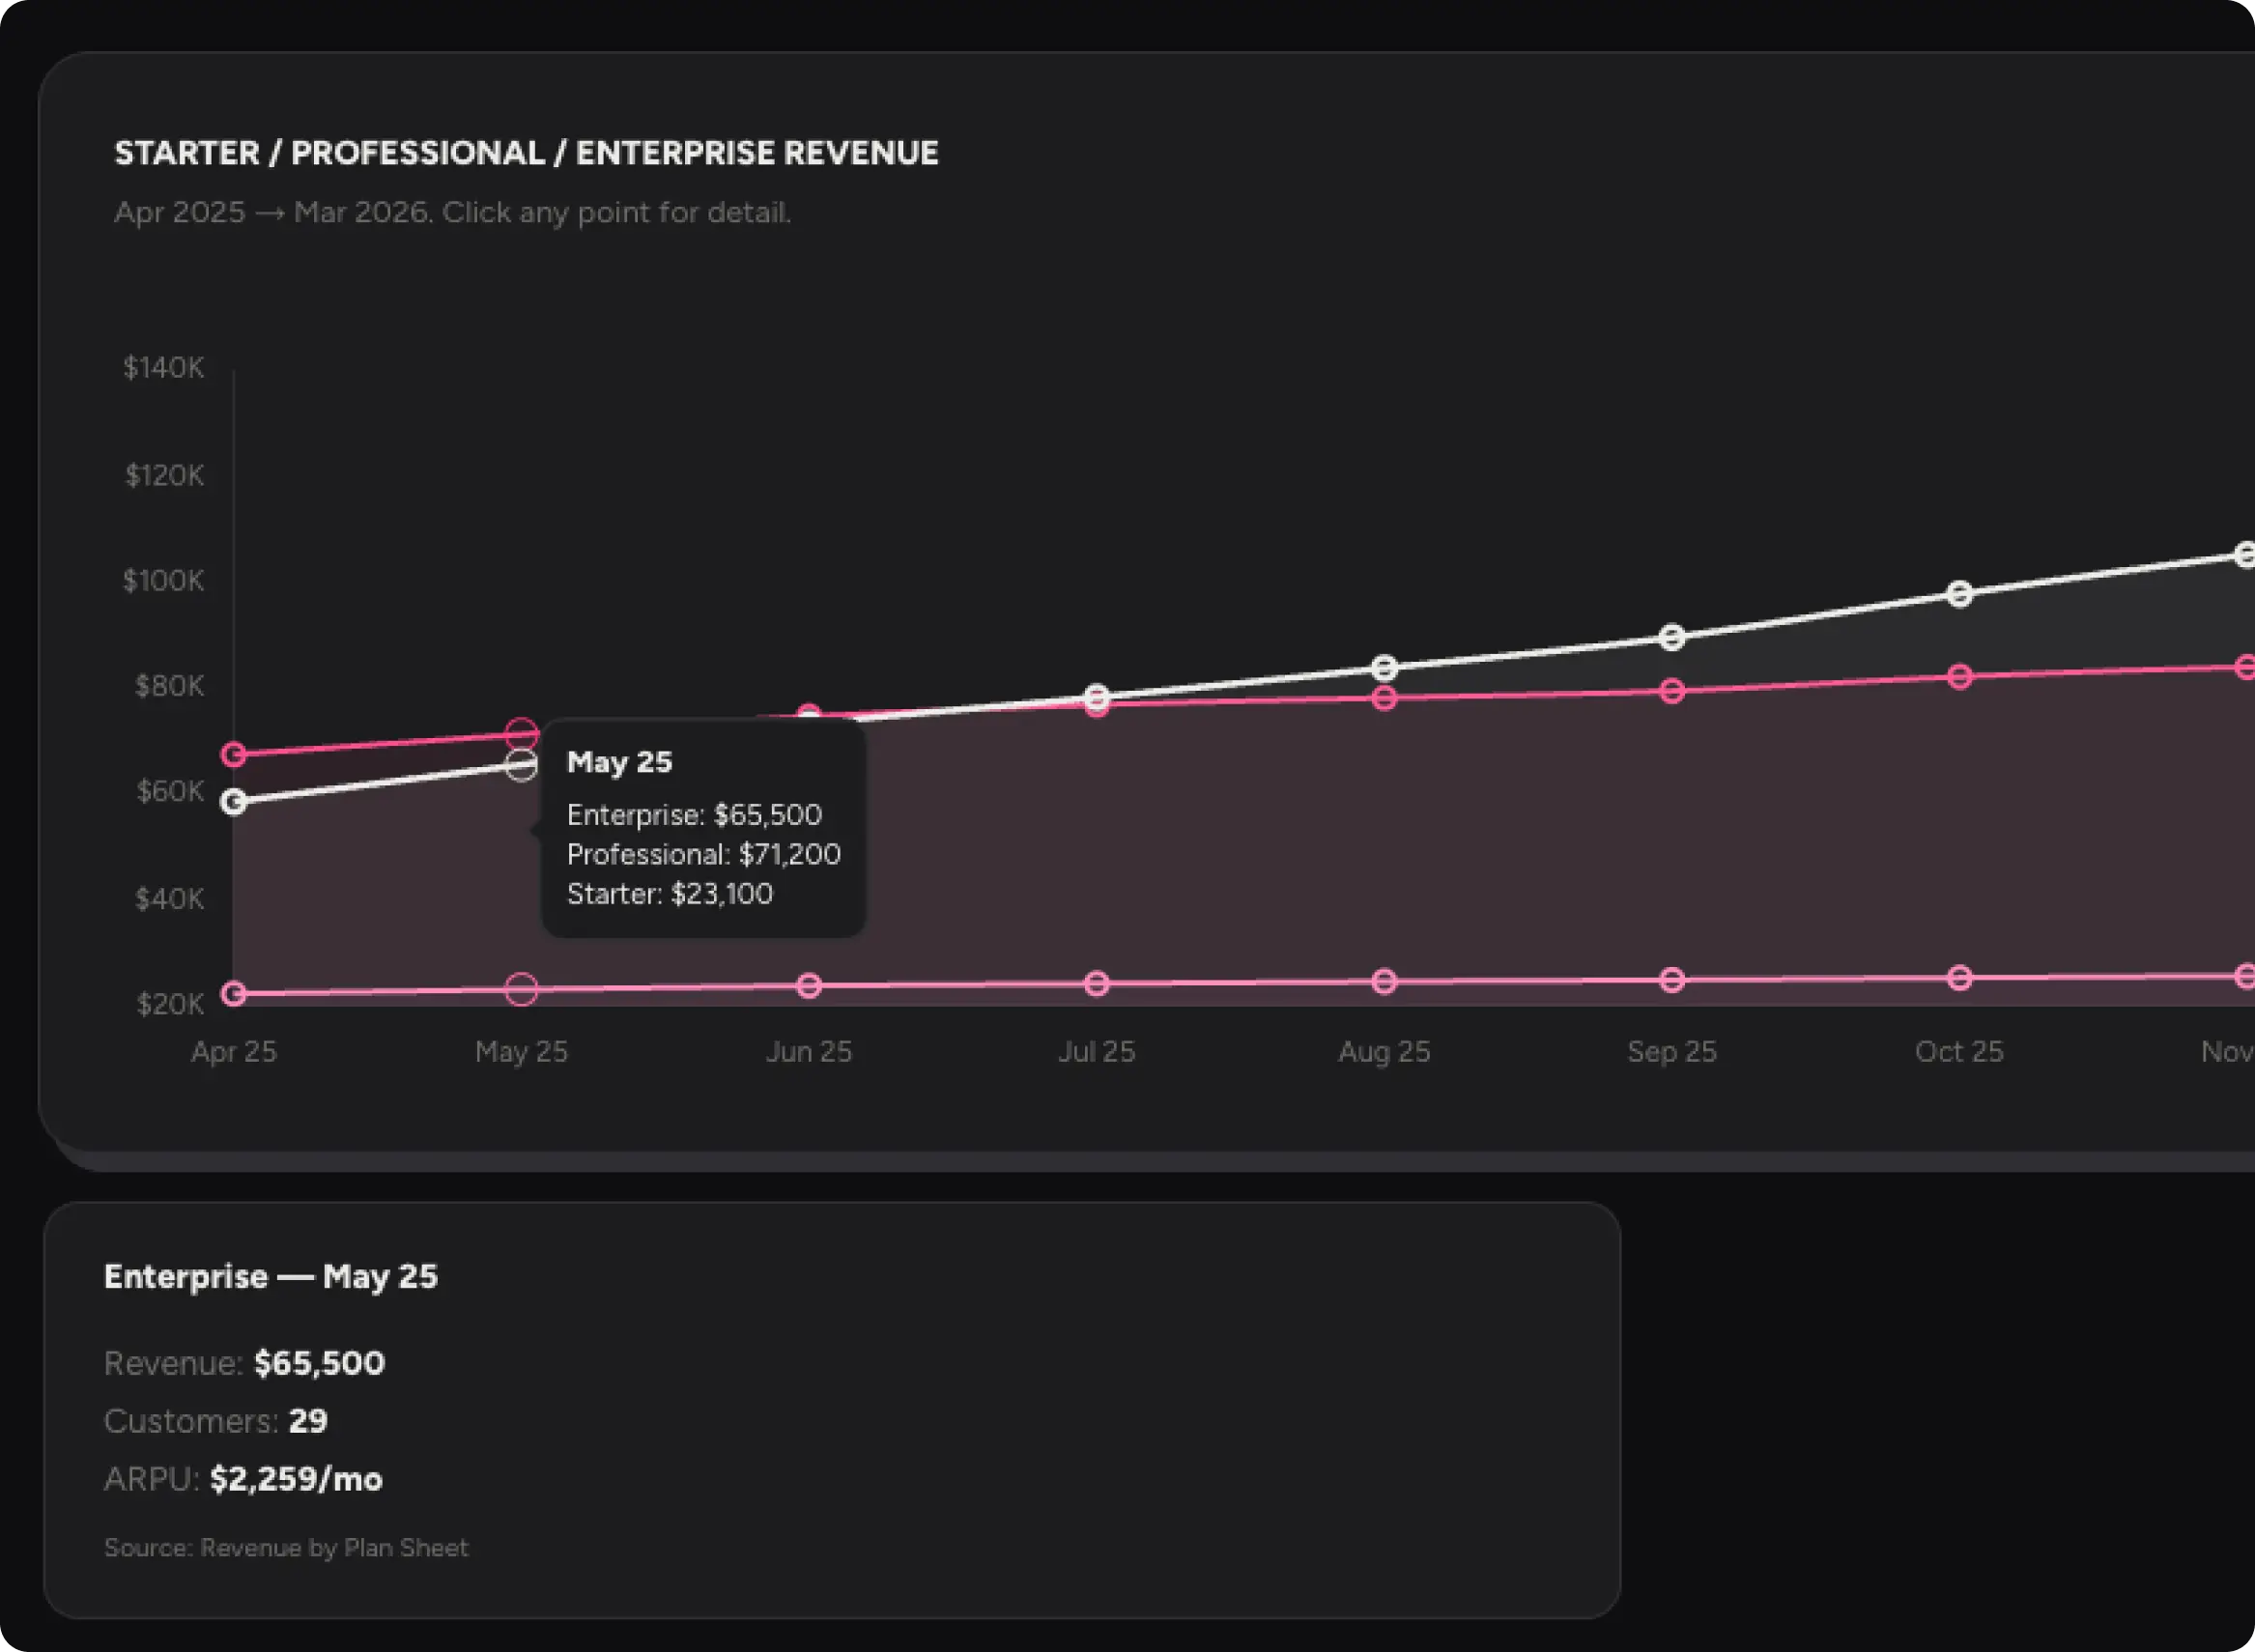The height and width of the screenshot is (1652, 2255).
Task: Click the 'Oct 25' x-axis label
Action: click(1960, 1052)
